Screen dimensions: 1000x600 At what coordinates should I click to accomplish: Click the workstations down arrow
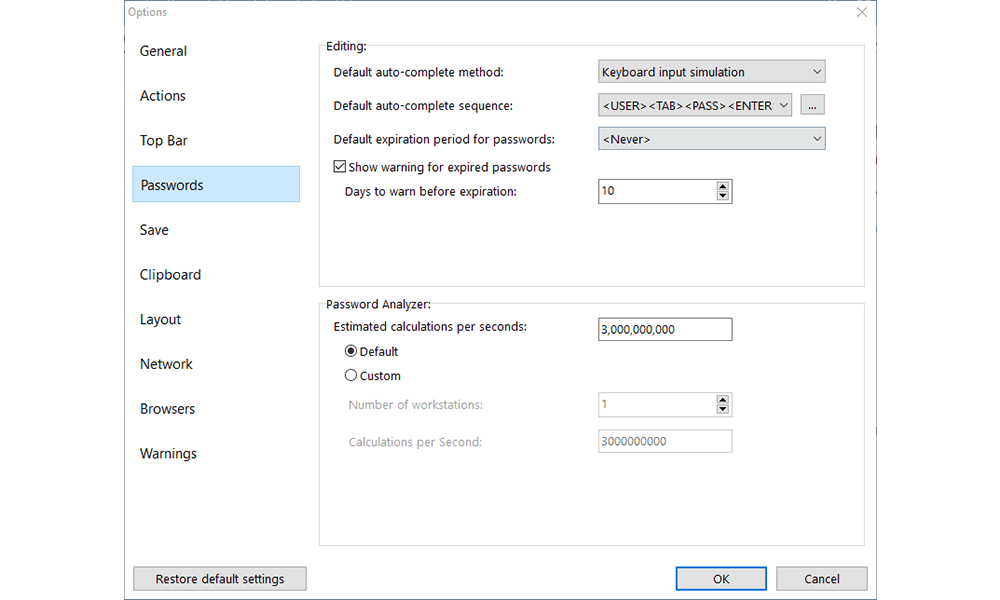[723, 409]
